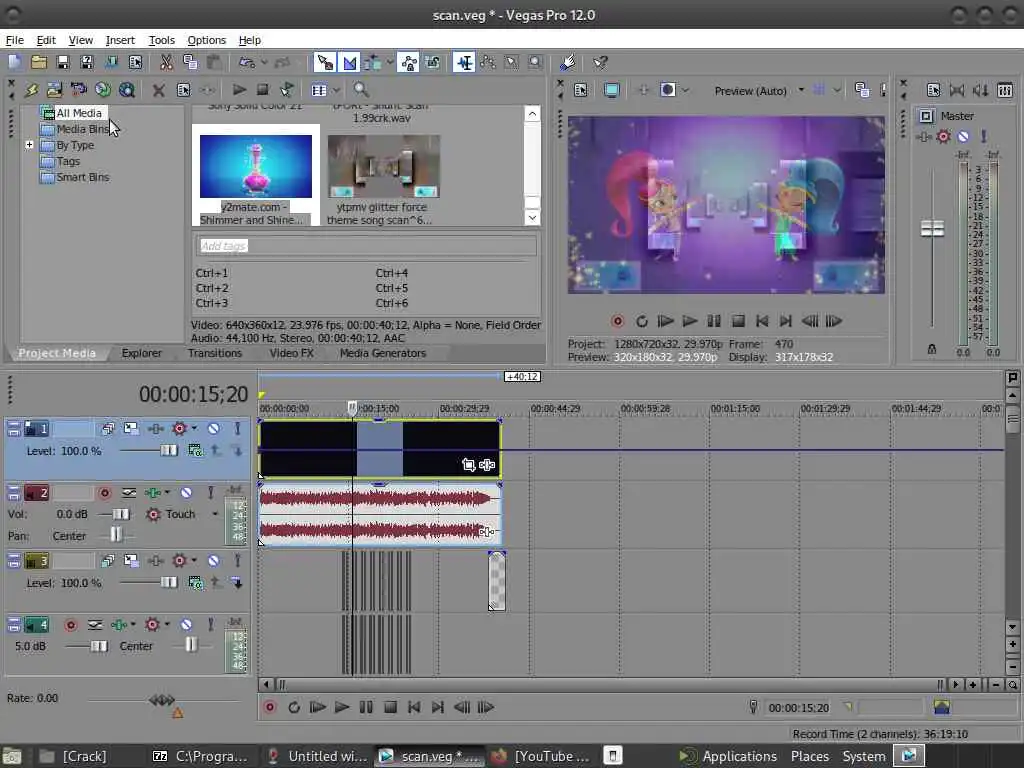Search media bins with the magnifier icon
The height and width of the screenshot is (768, 1024).
(360, 89)
